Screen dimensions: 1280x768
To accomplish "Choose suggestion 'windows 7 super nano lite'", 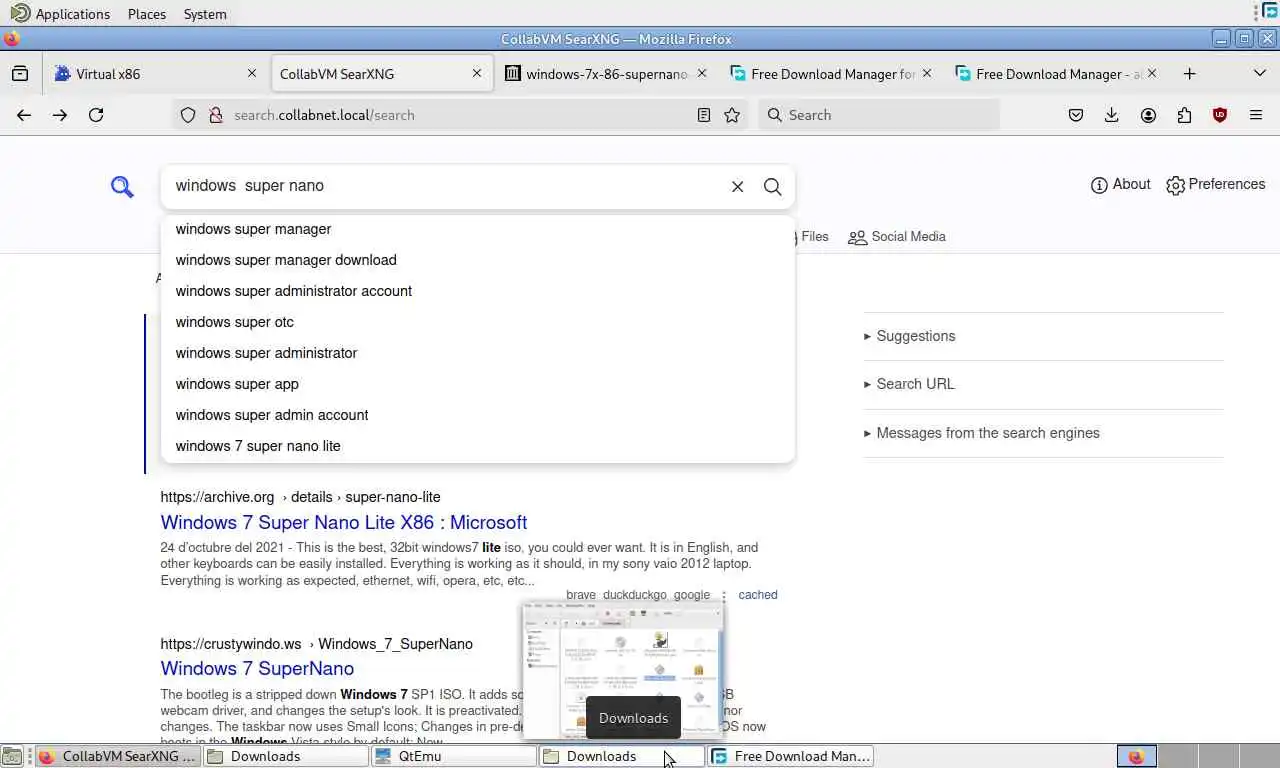I will click(477, 446).
